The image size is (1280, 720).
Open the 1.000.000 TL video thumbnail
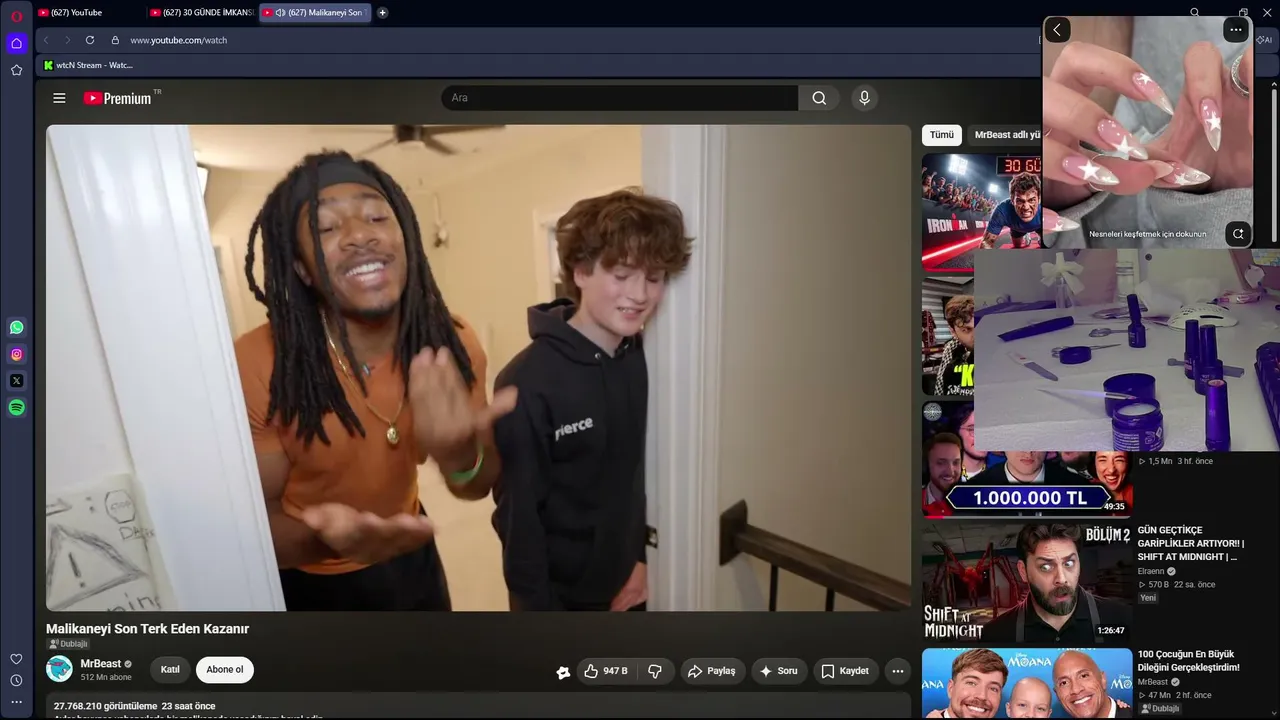coord(1027,485)
